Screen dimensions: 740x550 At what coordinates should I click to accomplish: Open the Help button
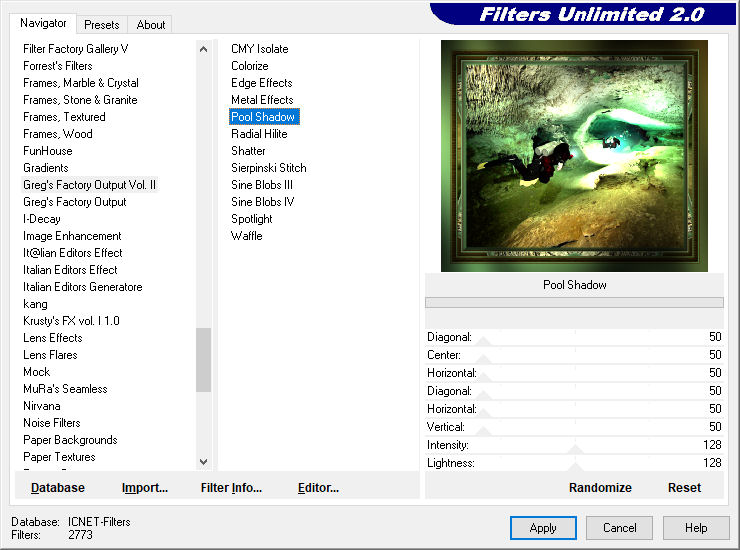click(696, 528)
